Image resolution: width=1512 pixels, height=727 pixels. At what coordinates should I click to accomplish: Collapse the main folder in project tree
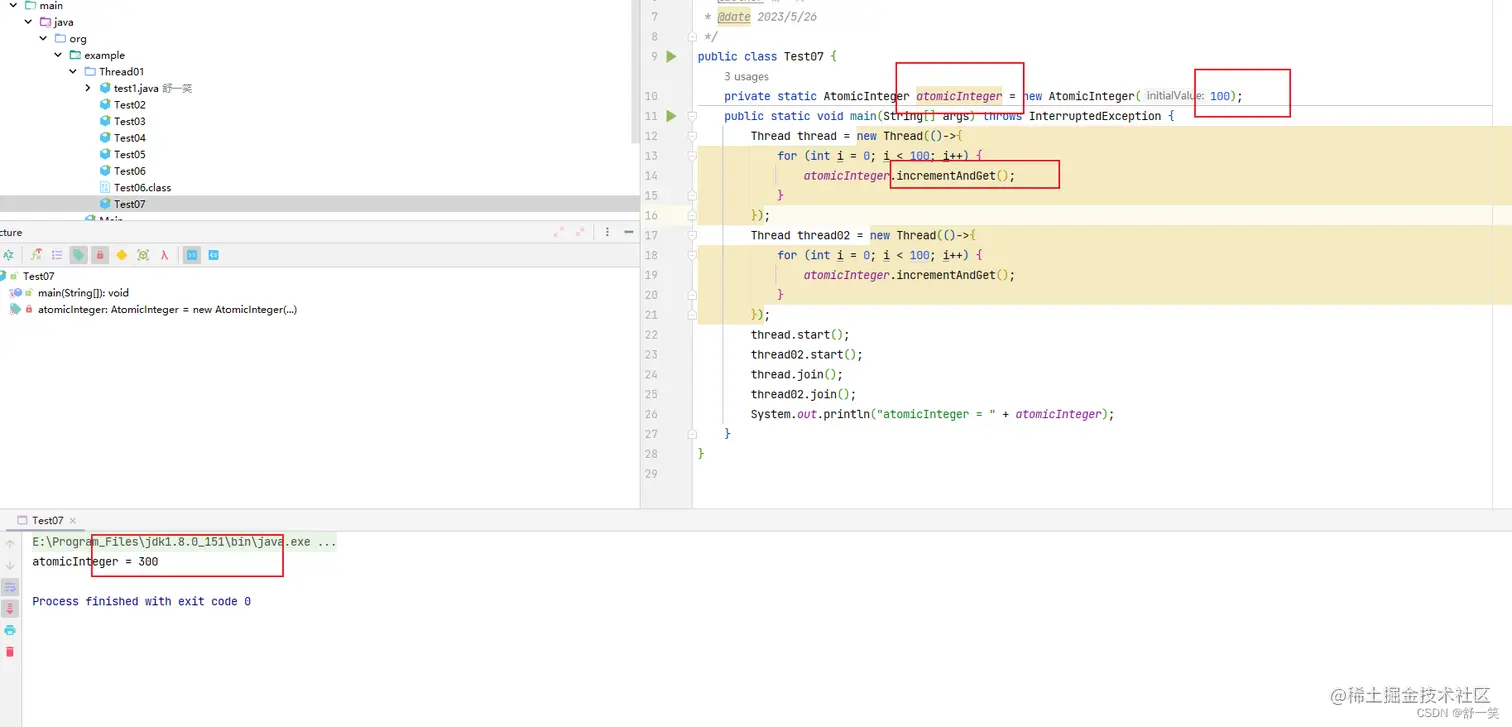click(14, 5)
